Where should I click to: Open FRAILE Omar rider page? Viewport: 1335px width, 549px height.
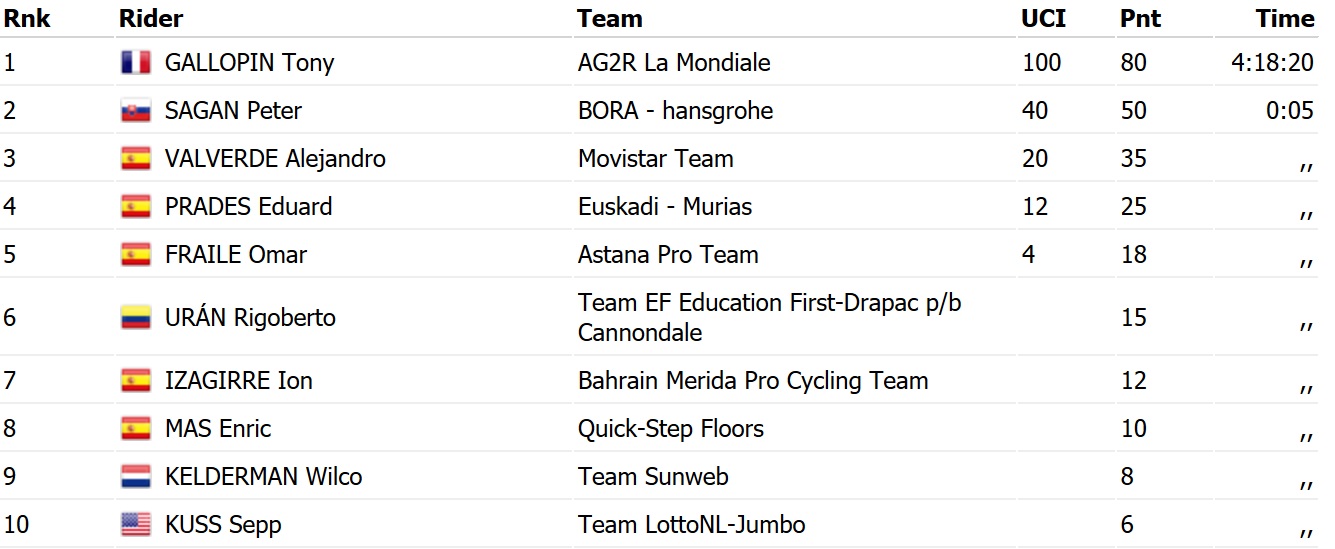click(235, 255)
